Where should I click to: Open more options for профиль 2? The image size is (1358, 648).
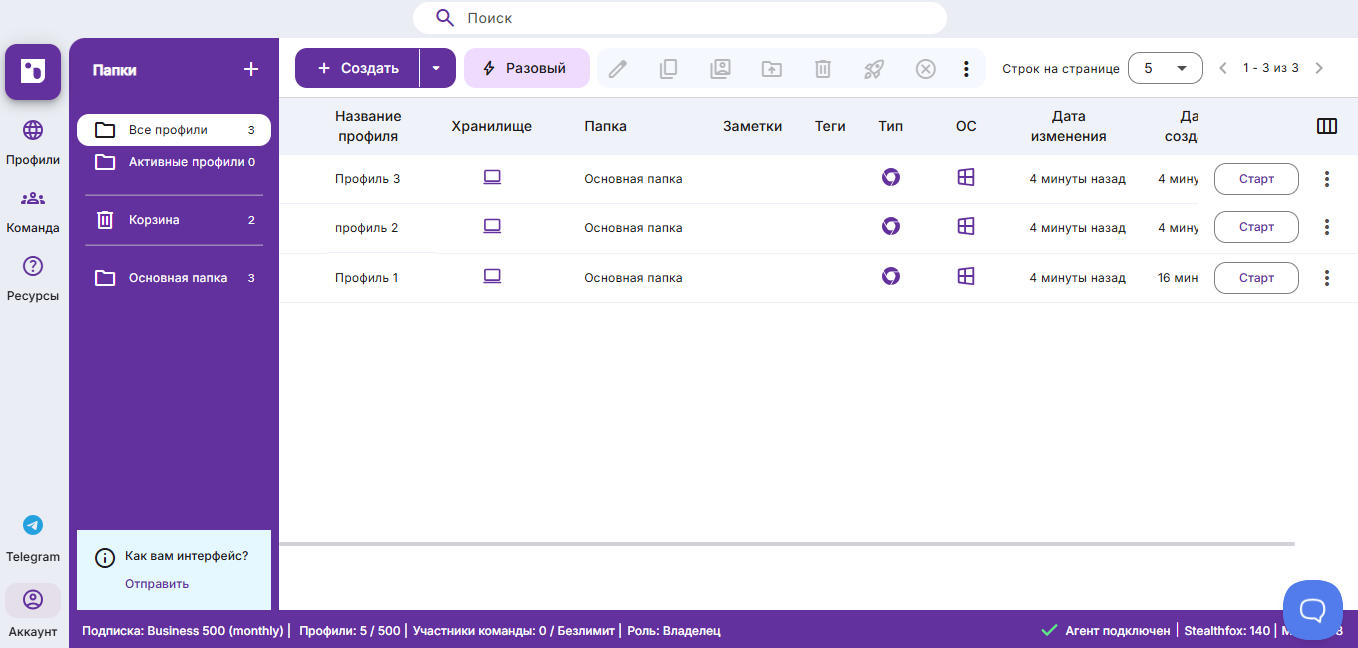[x=1327, y=227]
